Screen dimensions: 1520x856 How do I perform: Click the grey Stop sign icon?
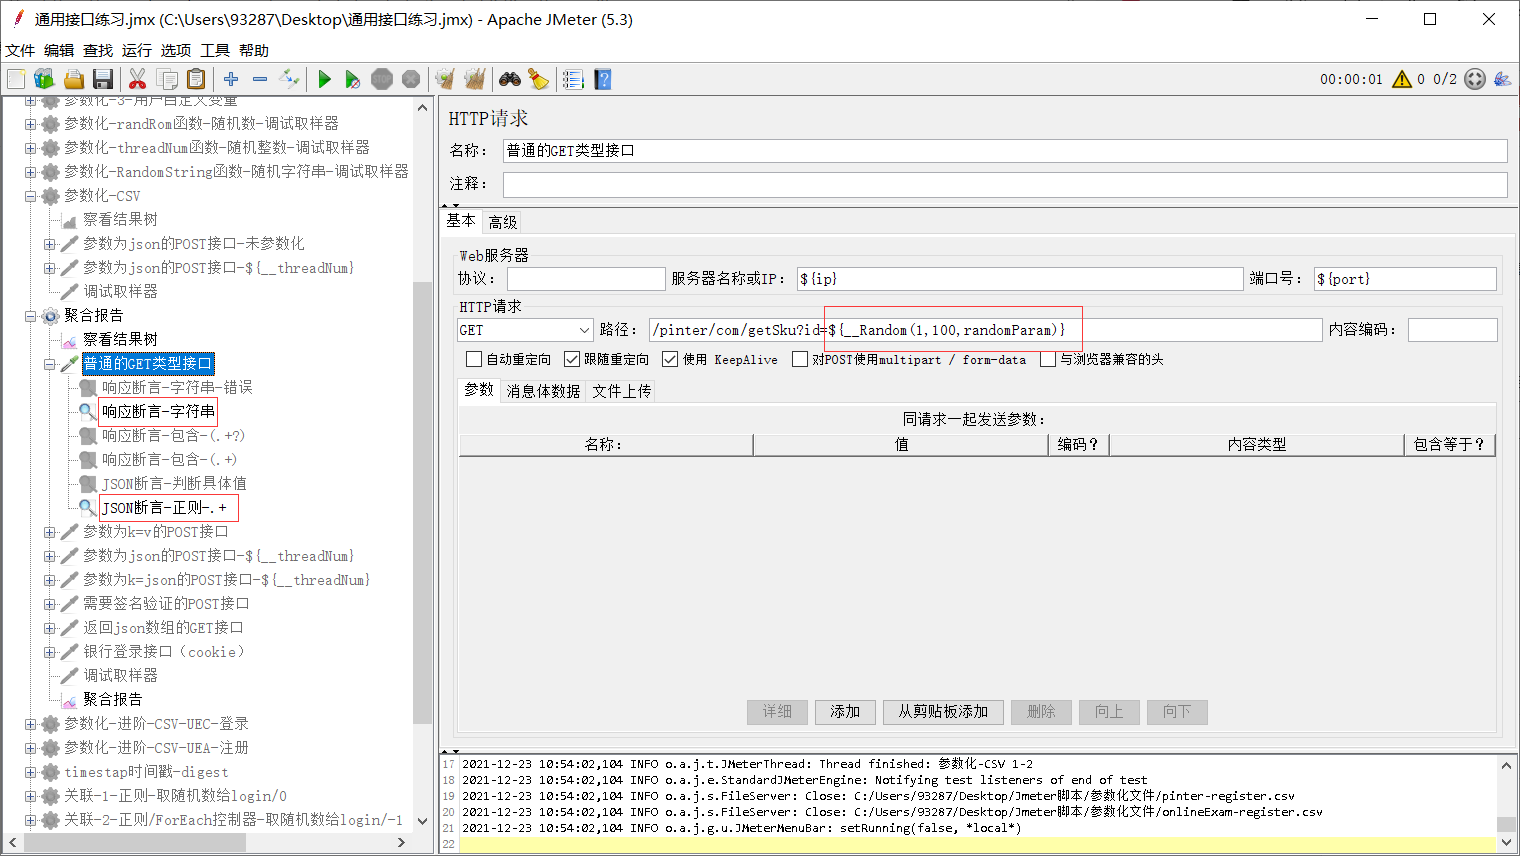381,79
